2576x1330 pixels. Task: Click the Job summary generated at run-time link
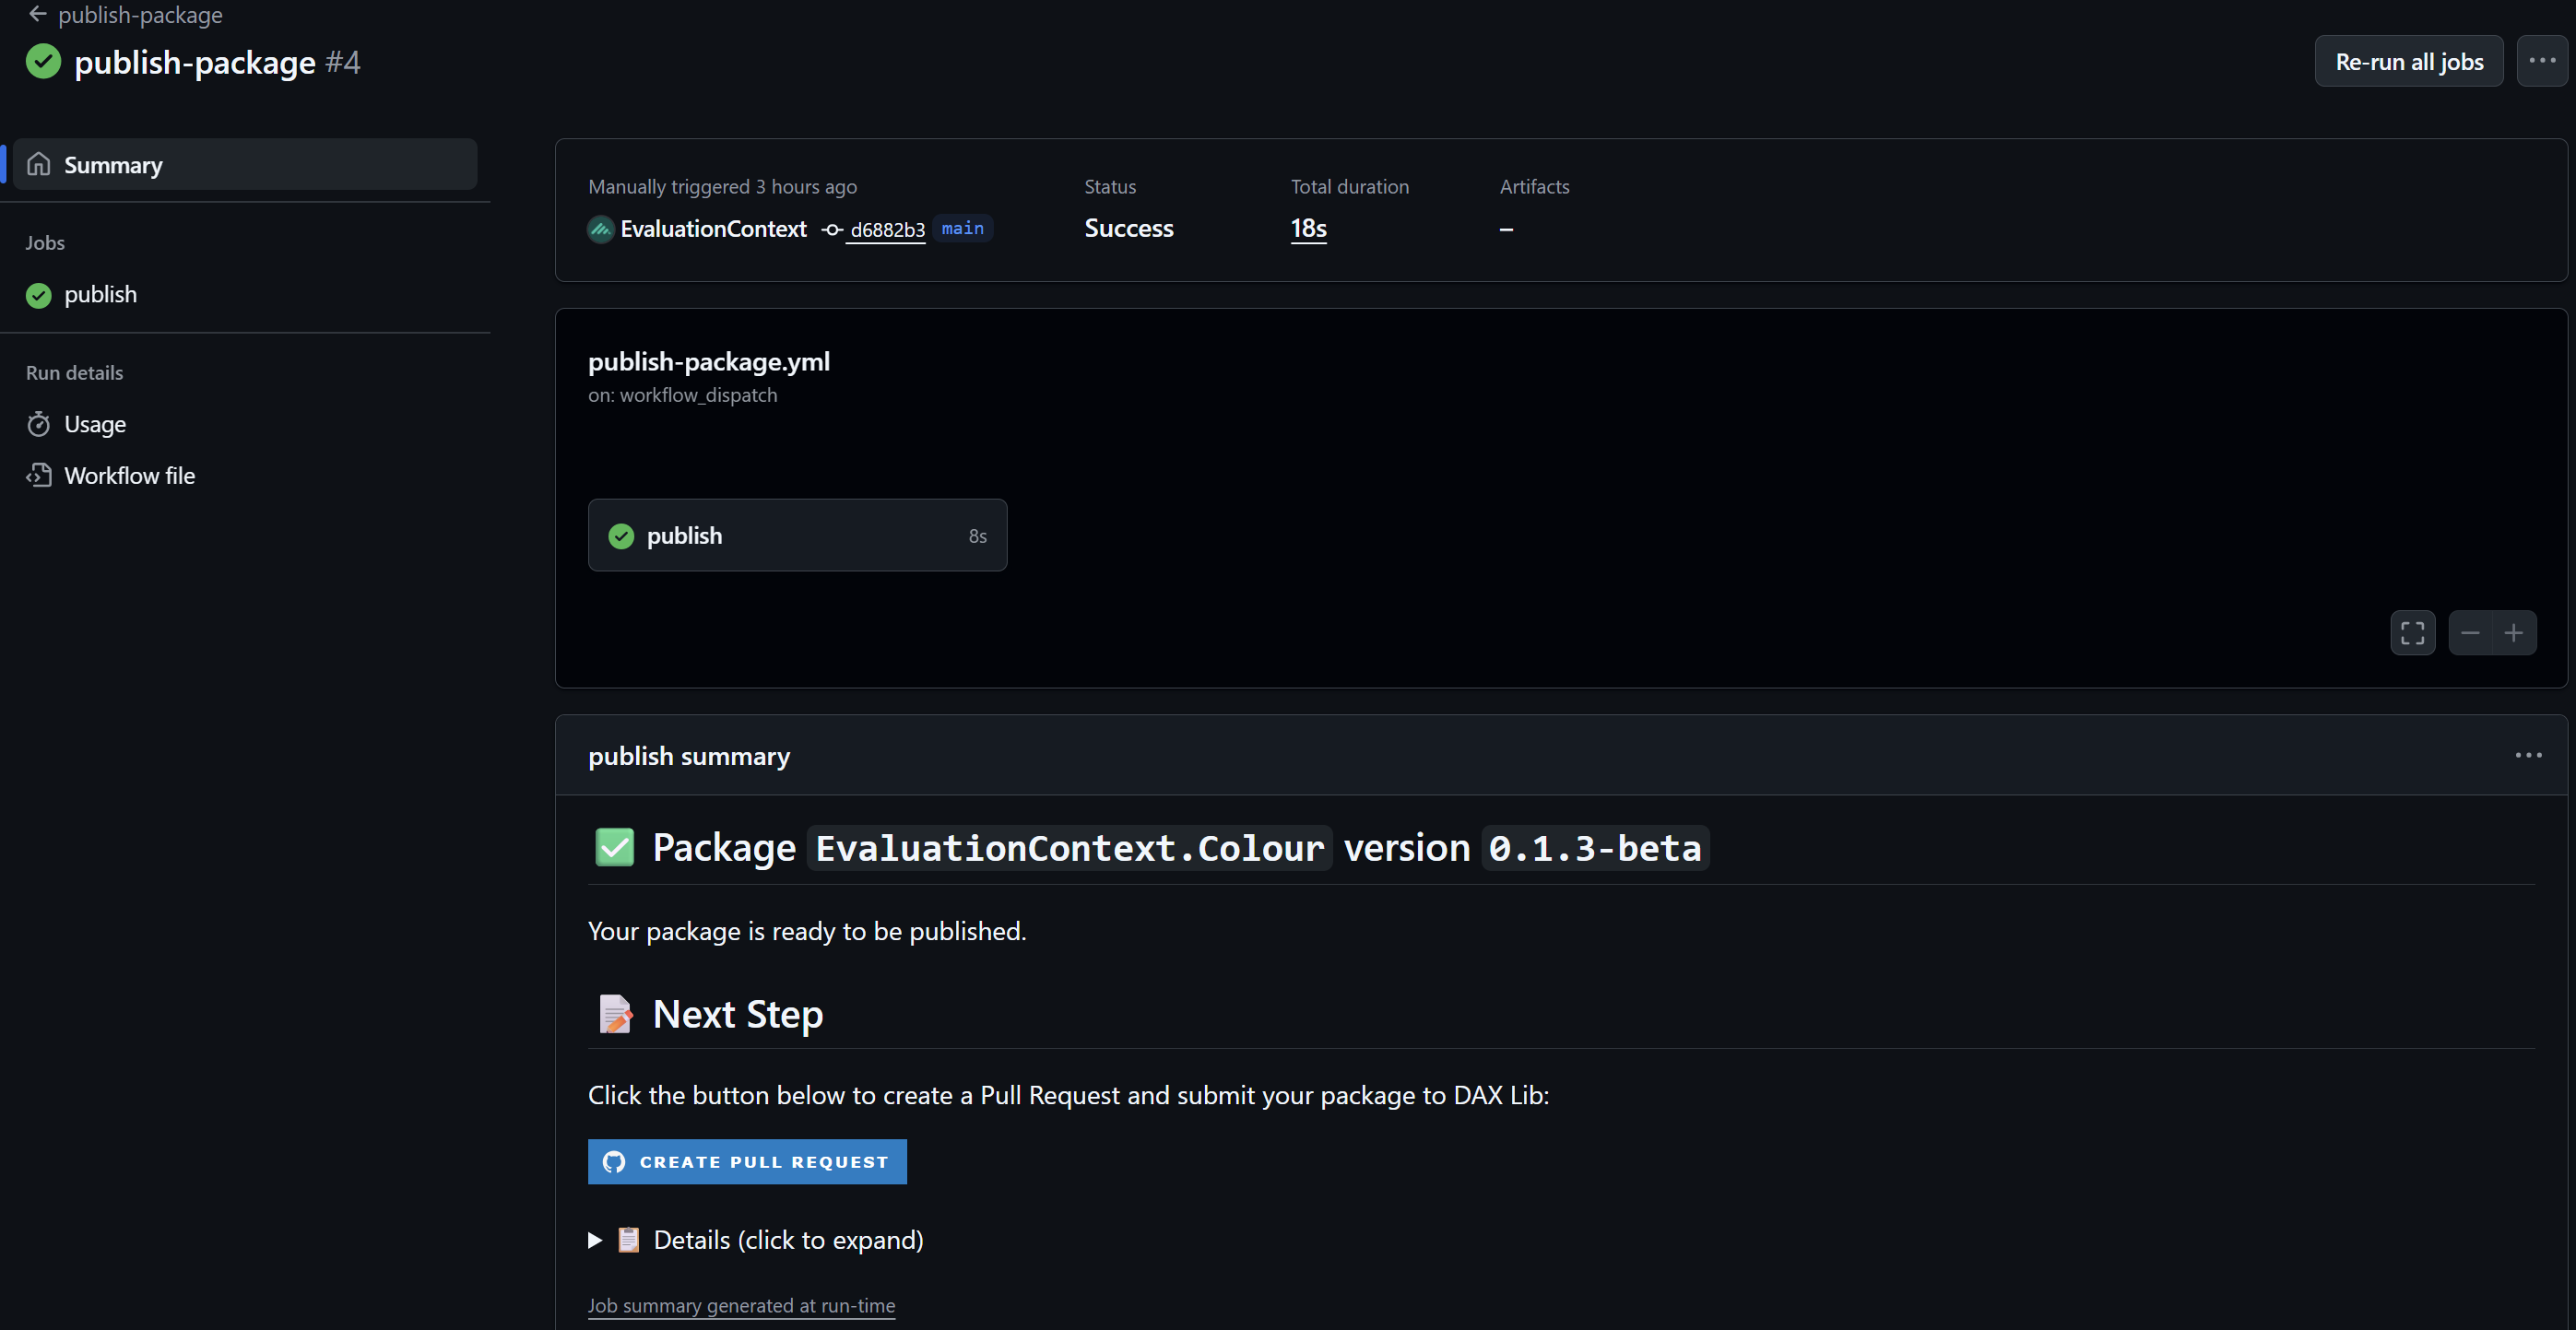tap(741, 1306)
